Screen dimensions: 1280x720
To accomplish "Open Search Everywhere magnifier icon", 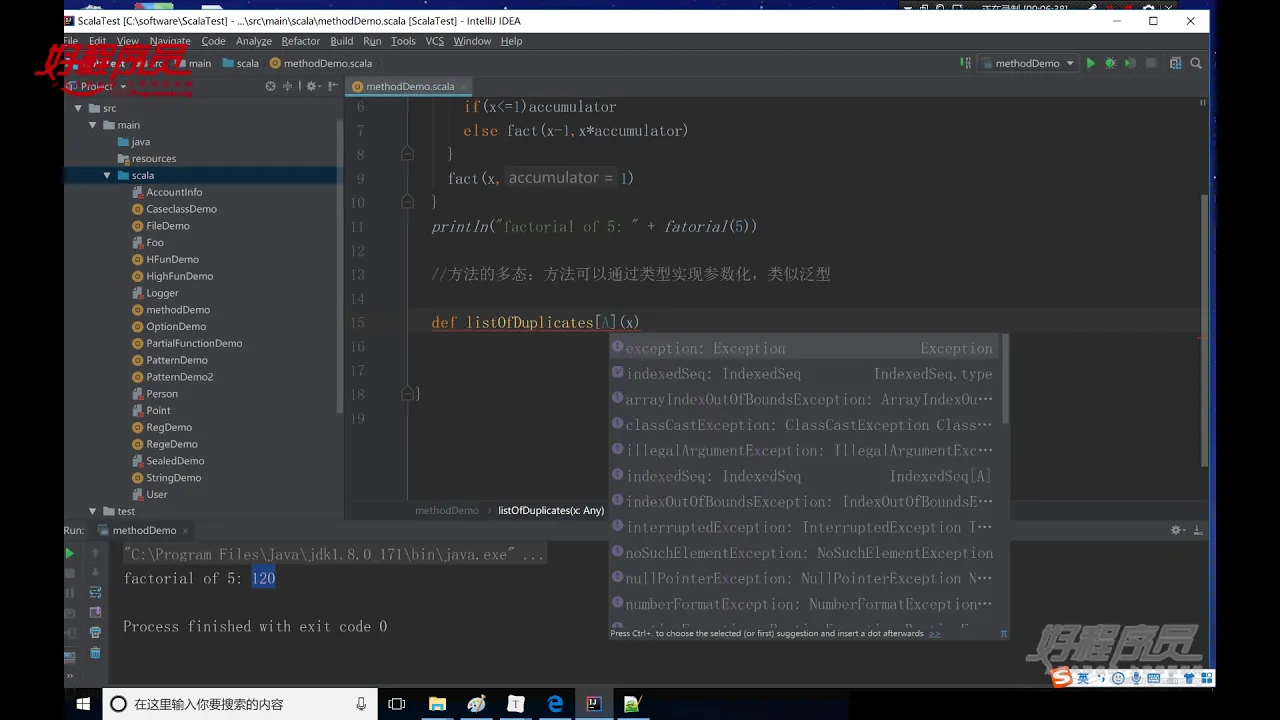I will click(1196, 63).
